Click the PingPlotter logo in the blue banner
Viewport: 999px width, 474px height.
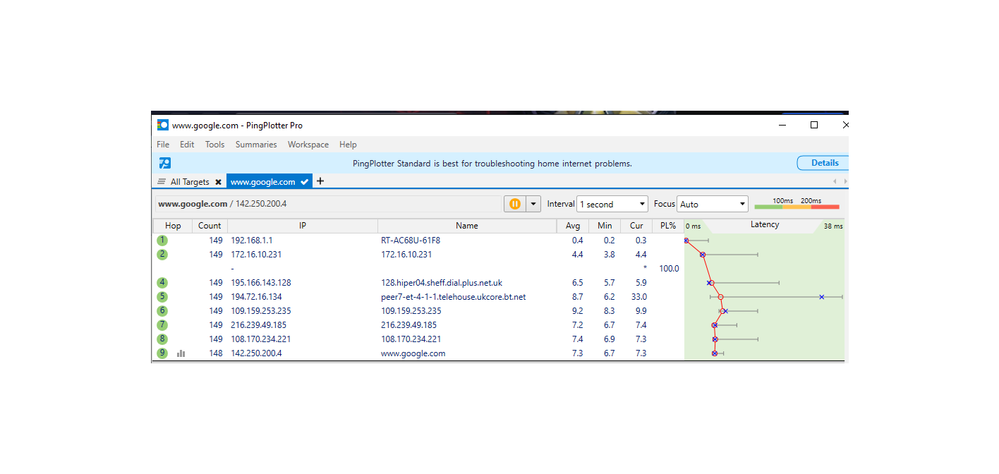coord(165,163)
